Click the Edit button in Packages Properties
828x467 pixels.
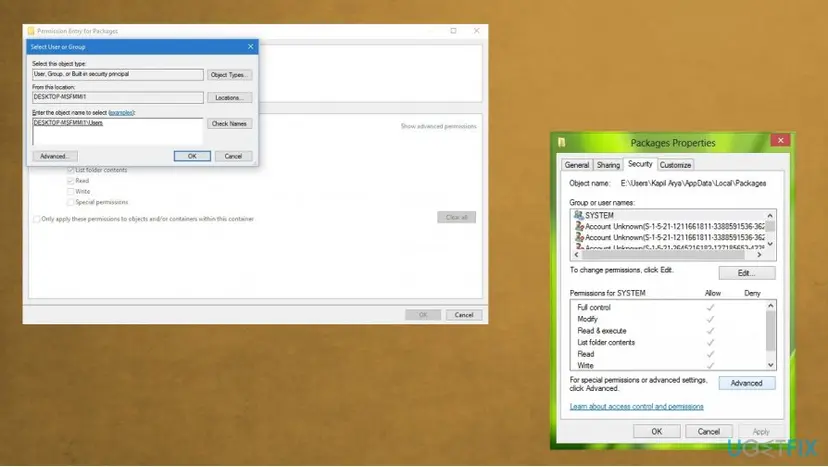tap(747, 273)
